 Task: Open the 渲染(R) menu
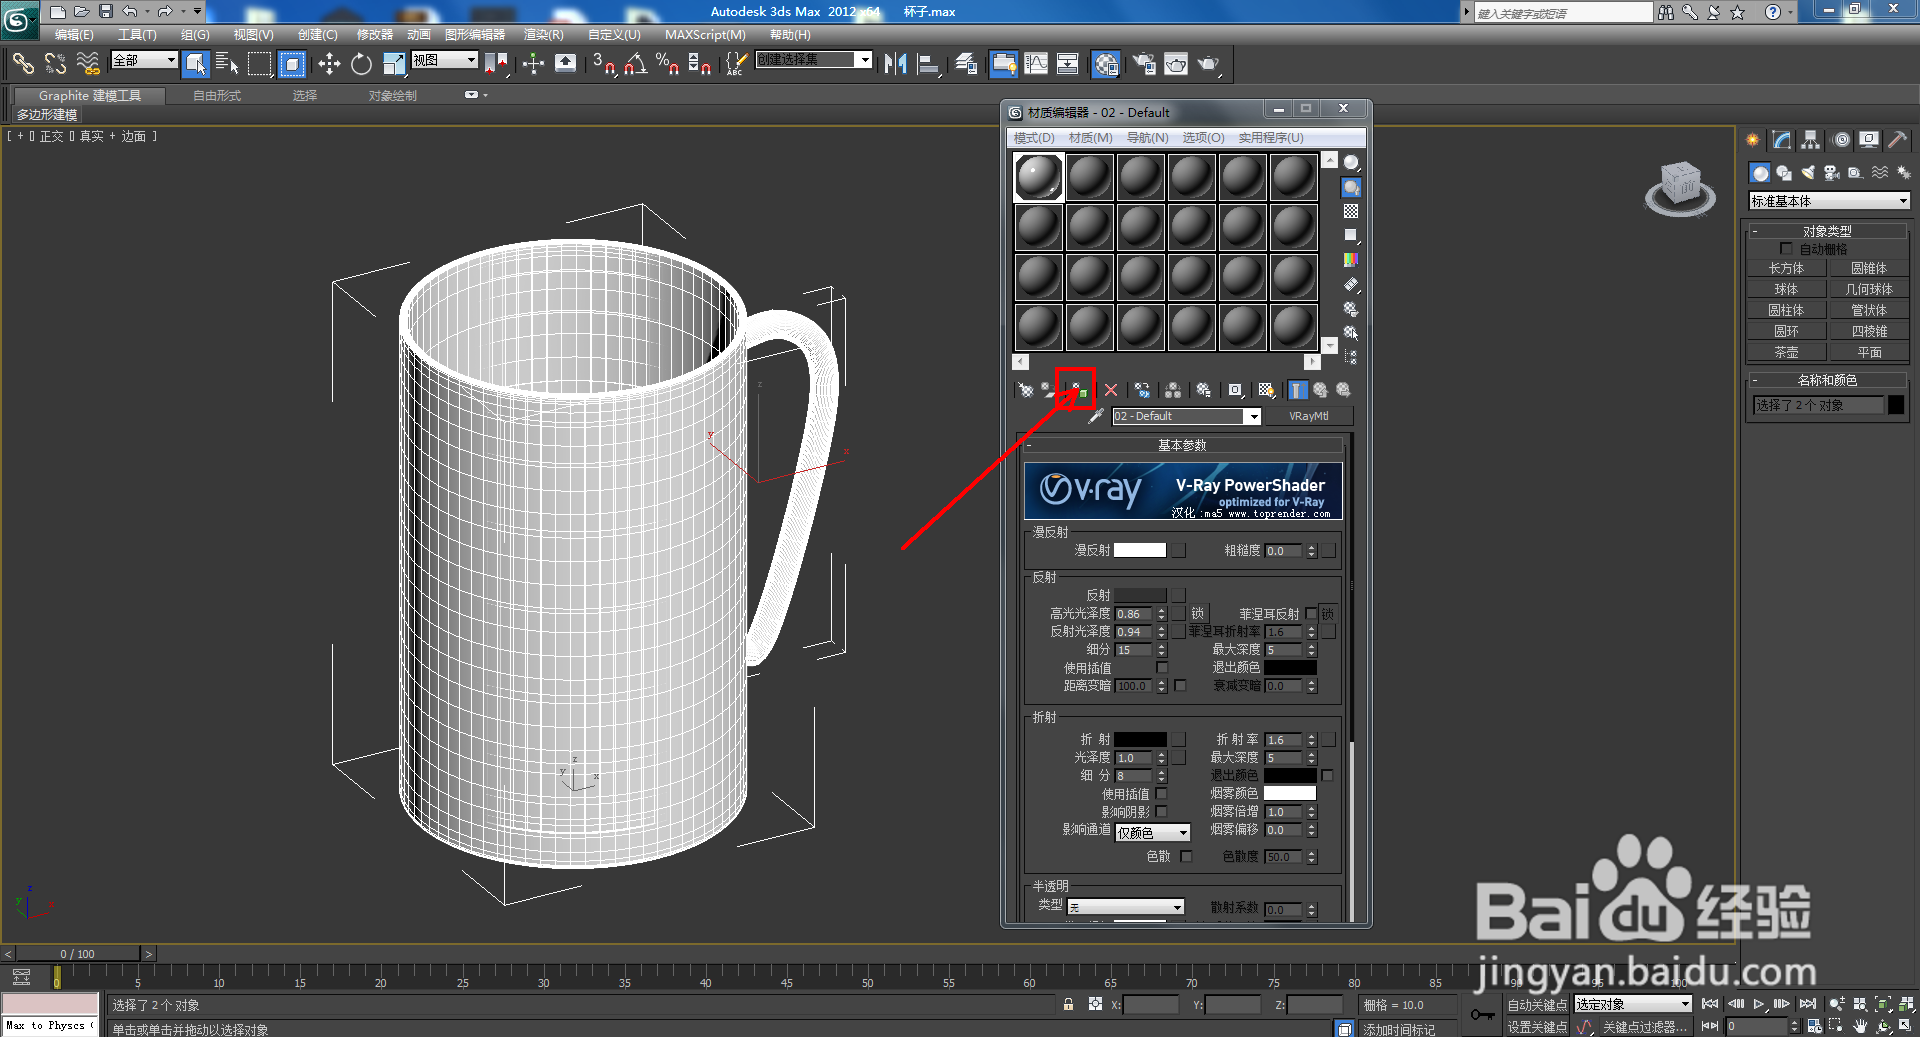tap(543, 34)
